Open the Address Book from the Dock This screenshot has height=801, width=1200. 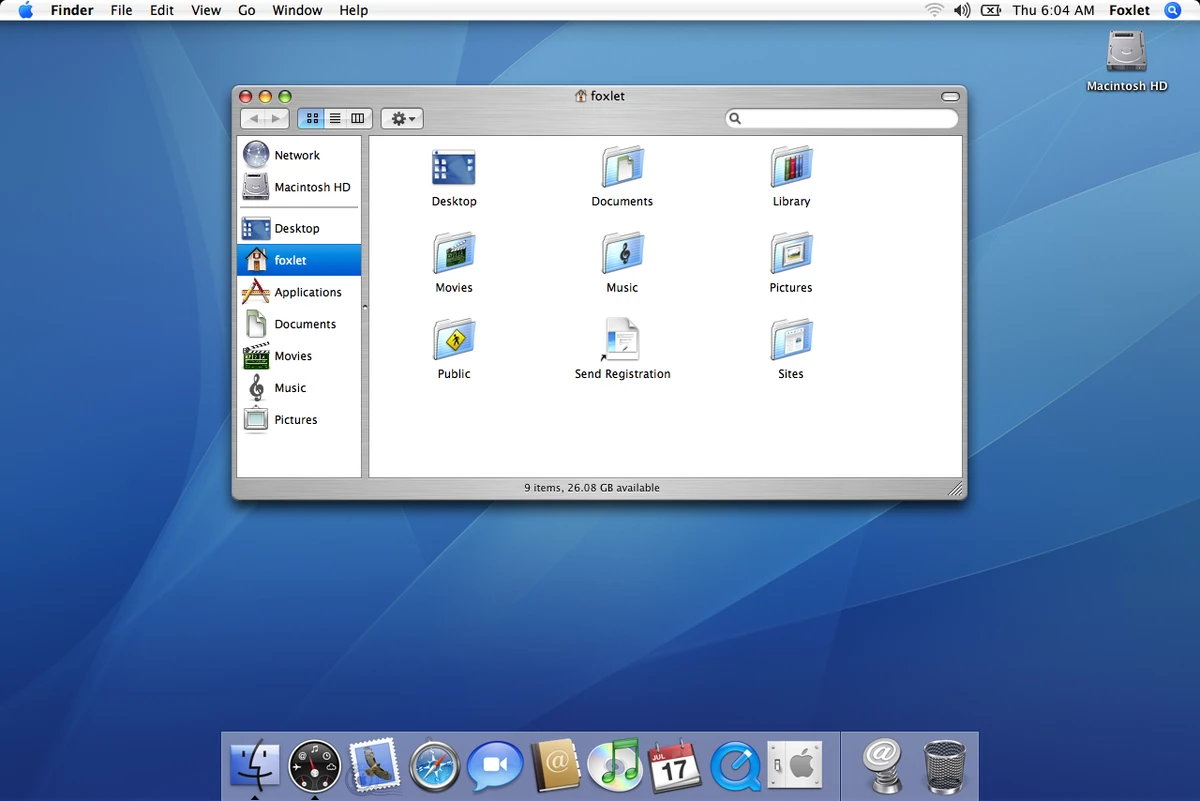pyautogui.click(x=555, y=765)
